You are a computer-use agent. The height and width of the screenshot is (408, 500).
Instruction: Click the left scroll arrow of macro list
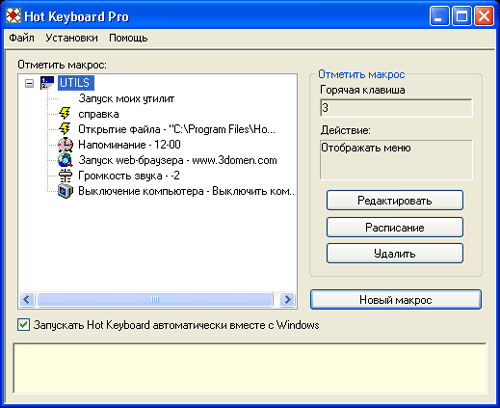click(x=27, y=299)
